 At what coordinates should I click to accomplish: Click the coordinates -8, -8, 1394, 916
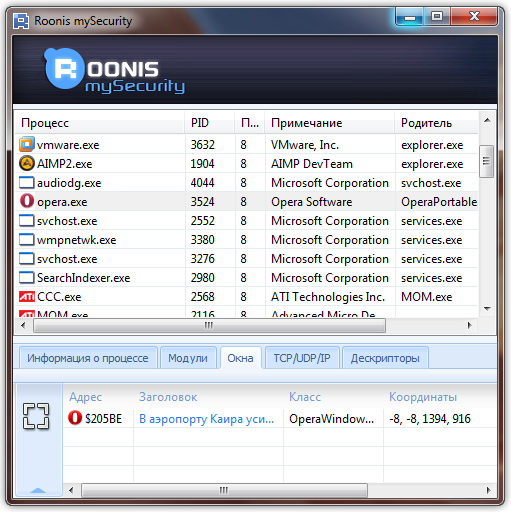coord(430,419)
